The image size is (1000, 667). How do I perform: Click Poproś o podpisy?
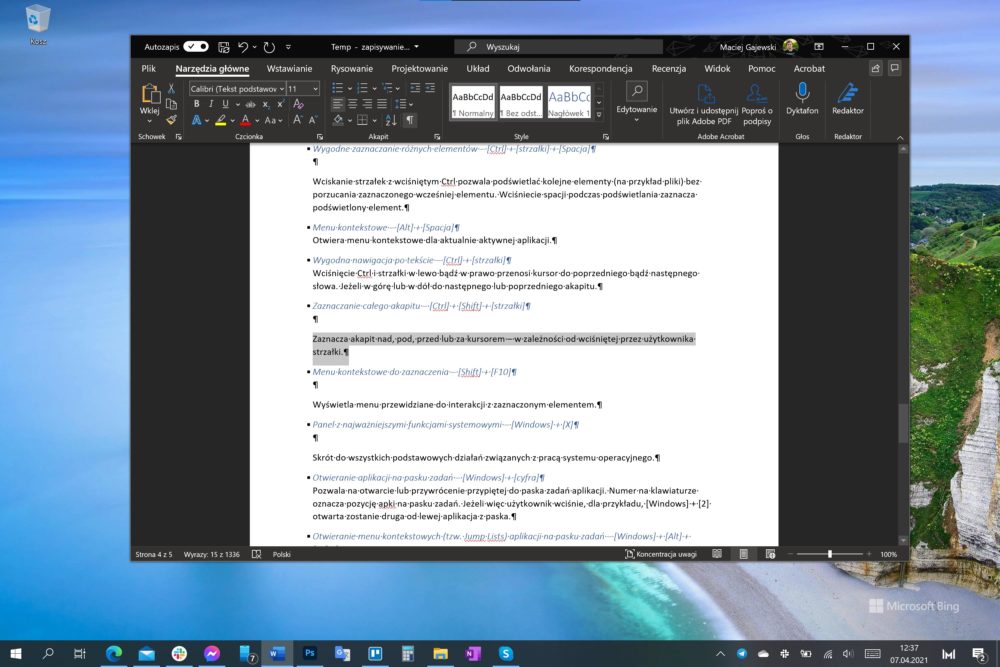click(x=757, y=104)
